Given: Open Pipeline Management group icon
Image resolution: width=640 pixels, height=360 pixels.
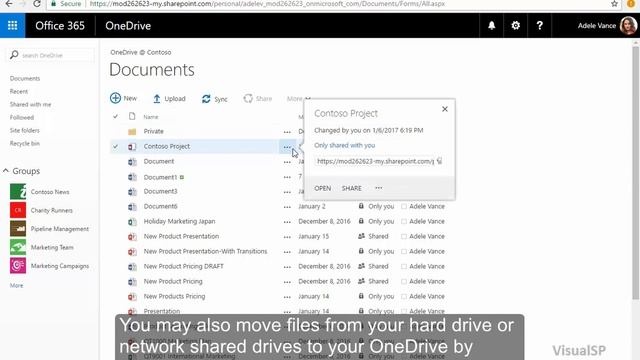Looking at the screenshot, I should tap(18, 229).
